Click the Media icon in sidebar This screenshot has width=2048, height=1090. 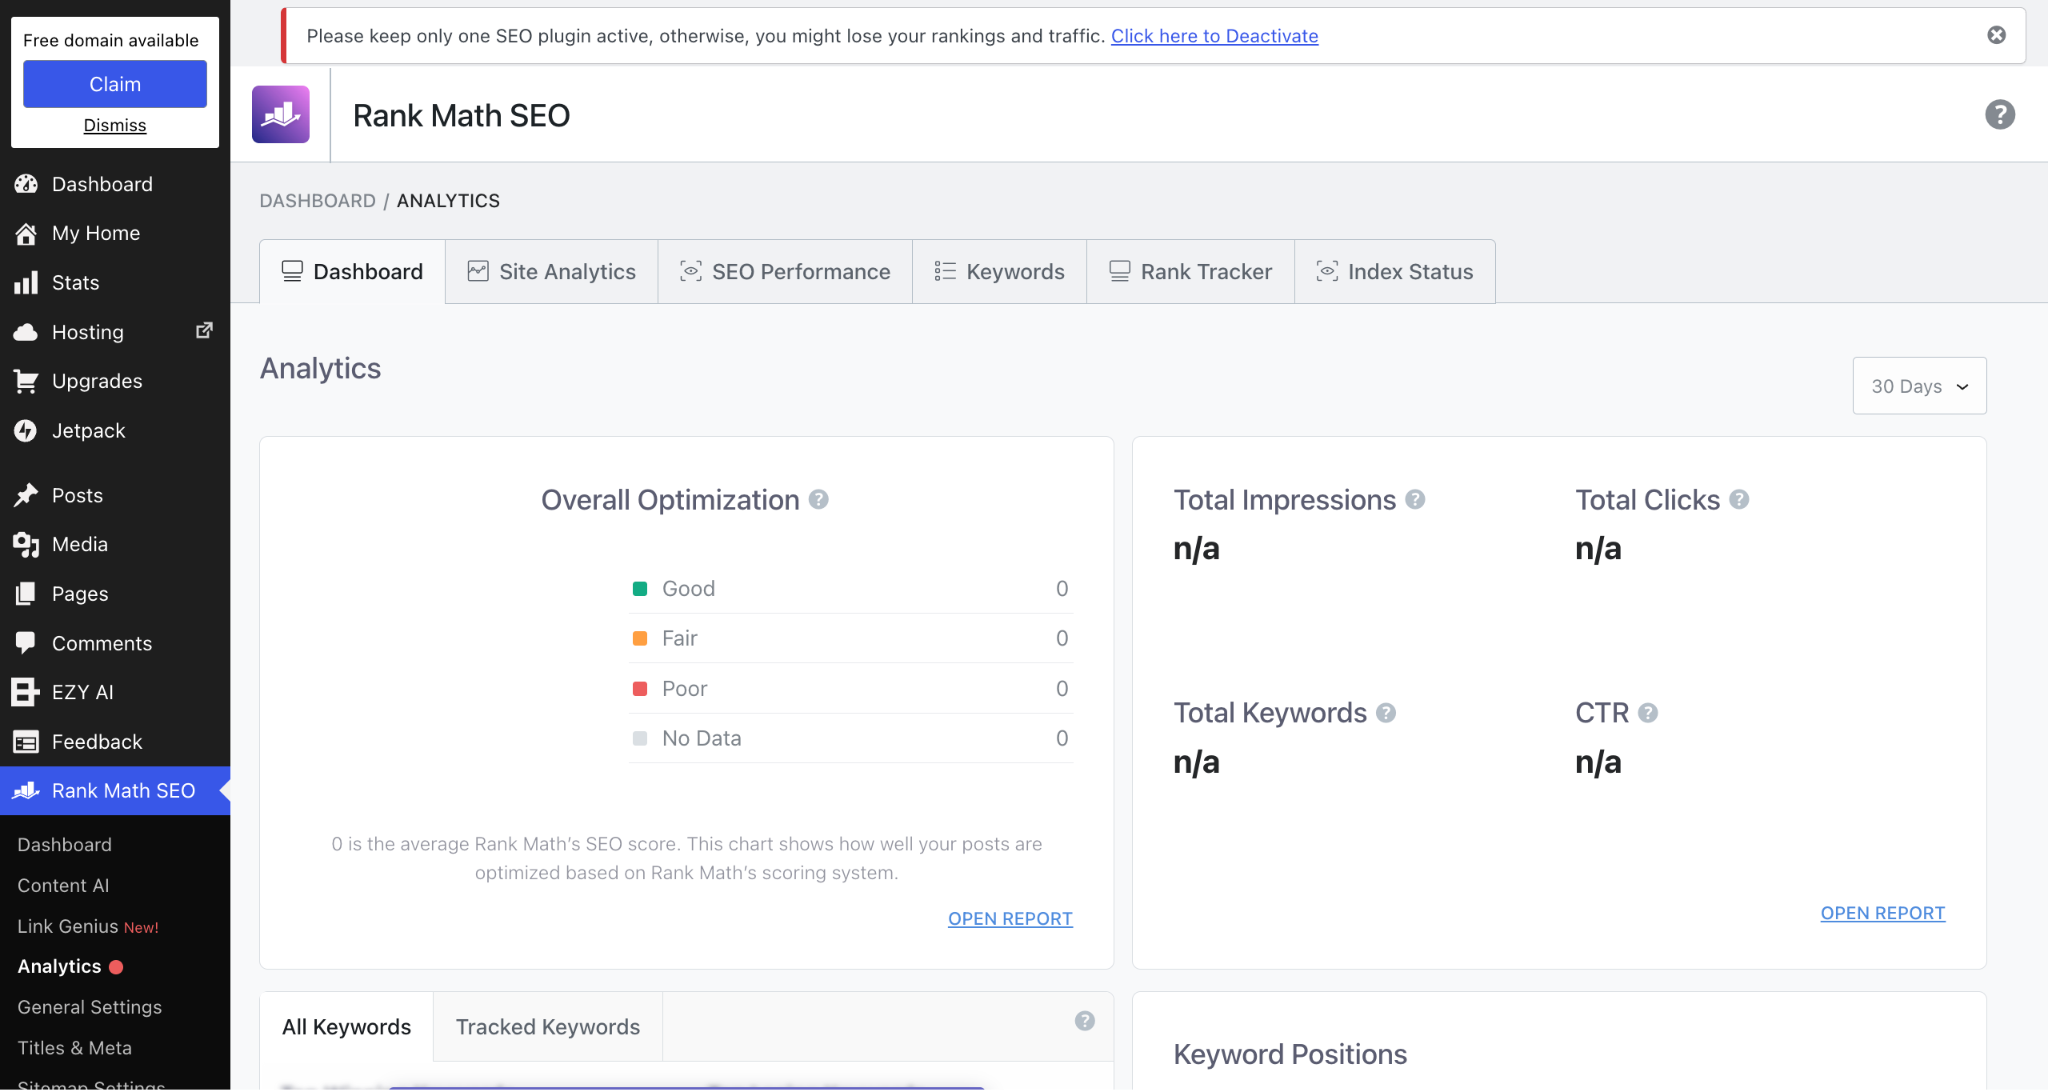pos(26,544)
